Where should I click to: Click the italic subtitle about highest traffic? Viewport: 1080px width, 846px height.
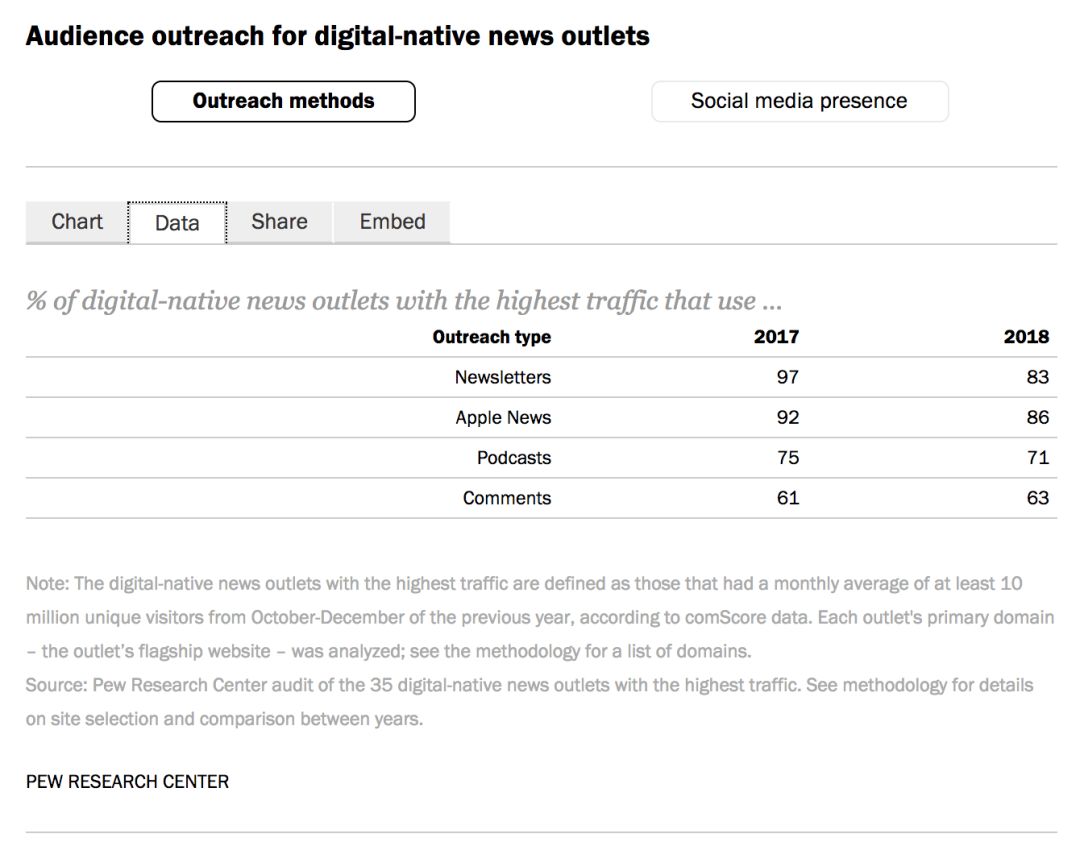click(x=404, y=301)
